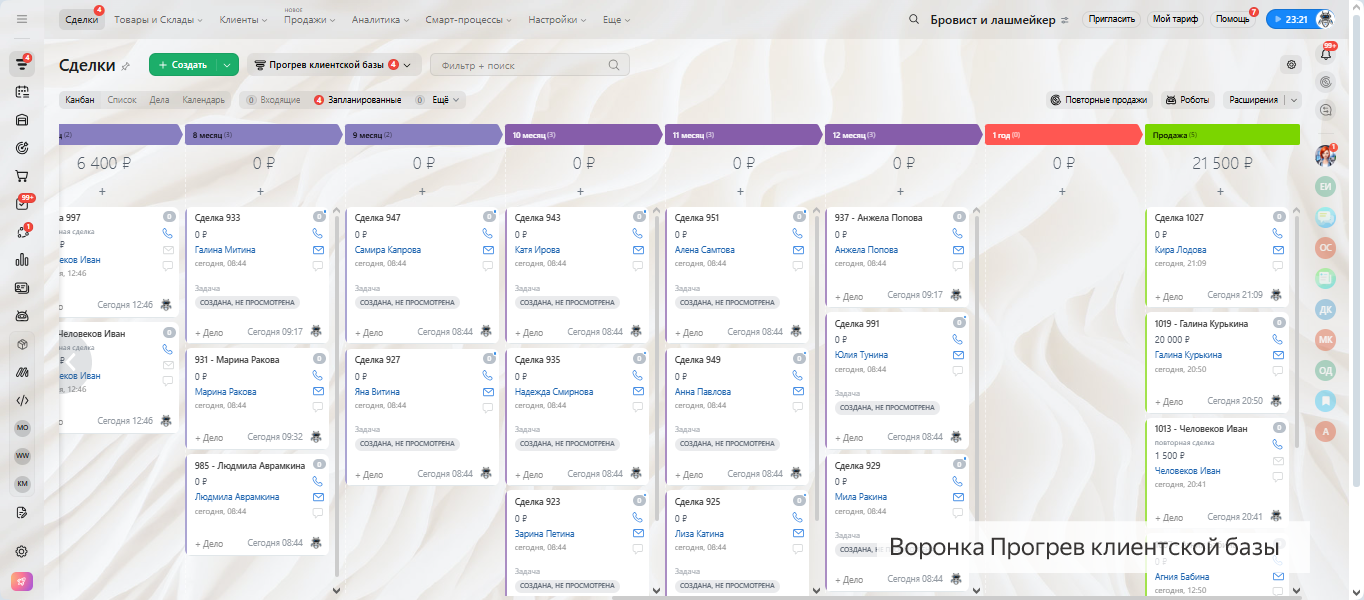1364x600 pixels.
Task: Expand the Расширения dropdown arrow
Action: pyautogui.click(x=1293, y=100)
